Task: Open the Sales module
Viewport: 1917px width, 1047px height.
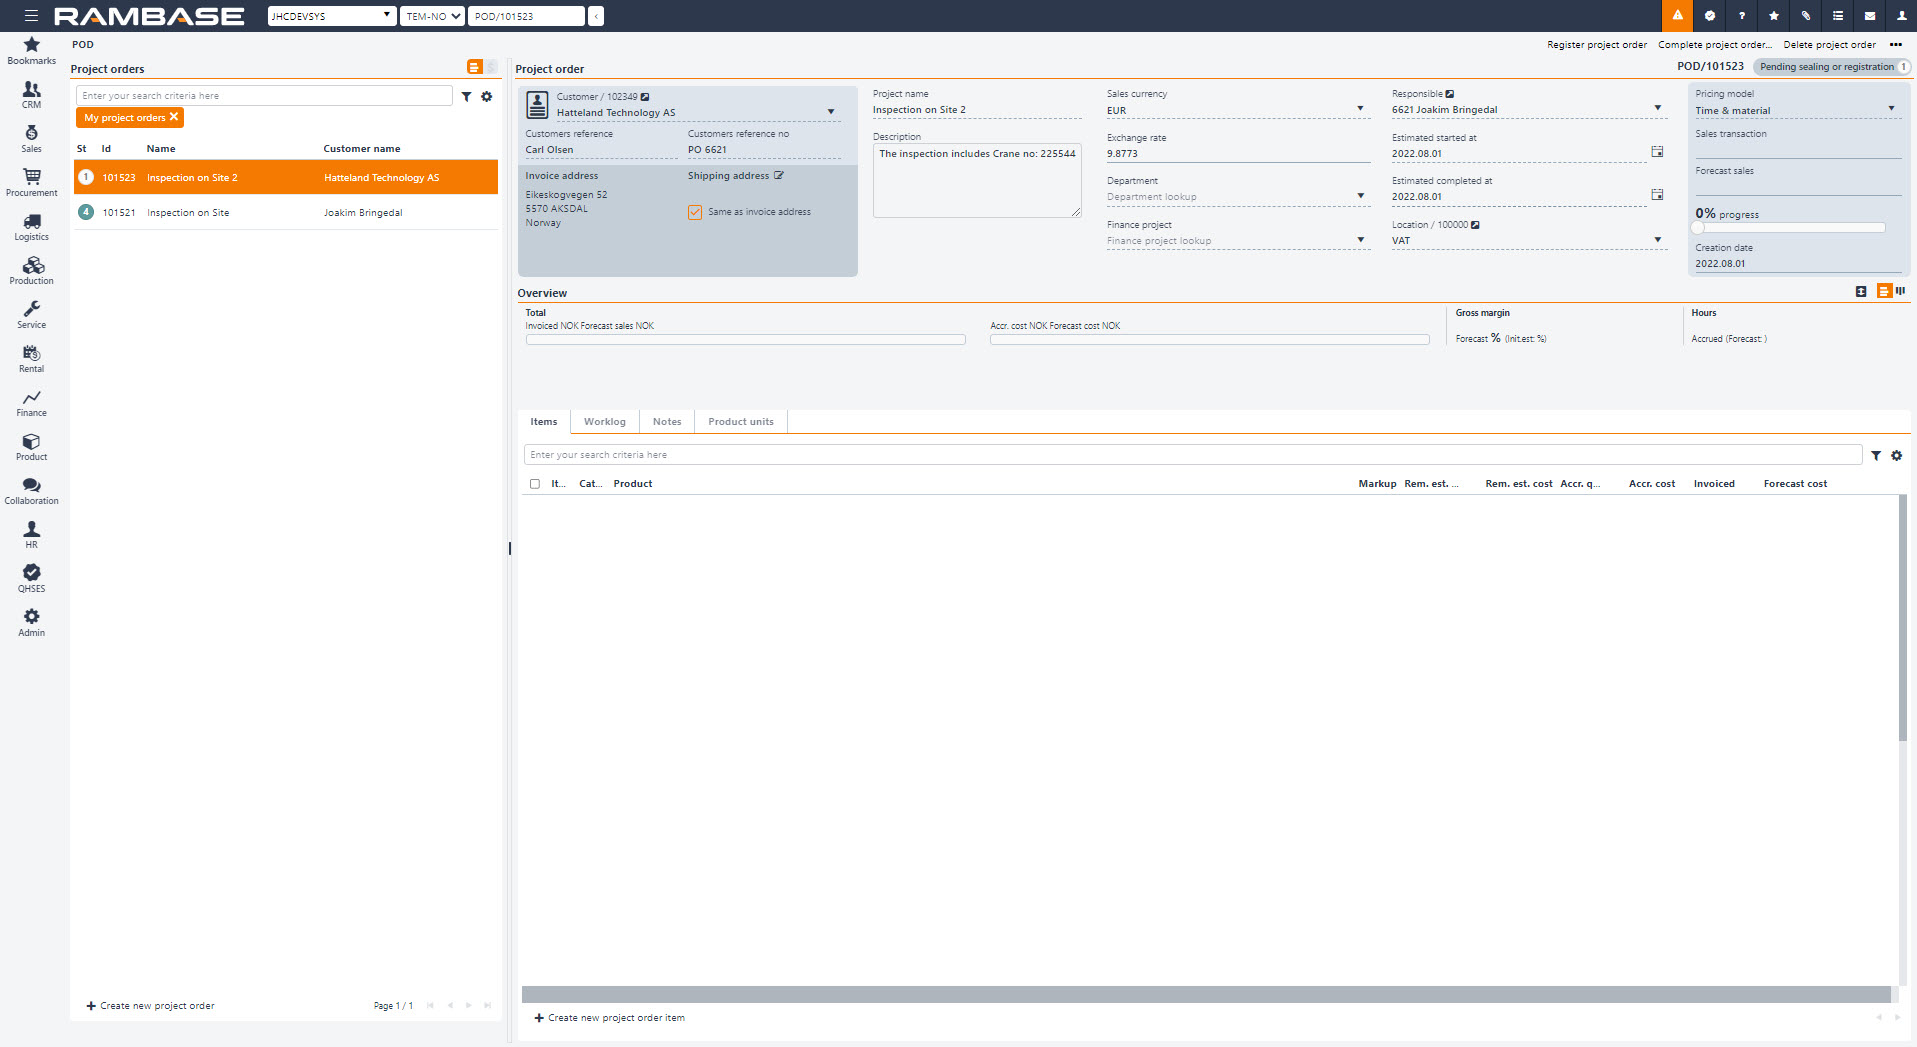Action: point(32,139)
